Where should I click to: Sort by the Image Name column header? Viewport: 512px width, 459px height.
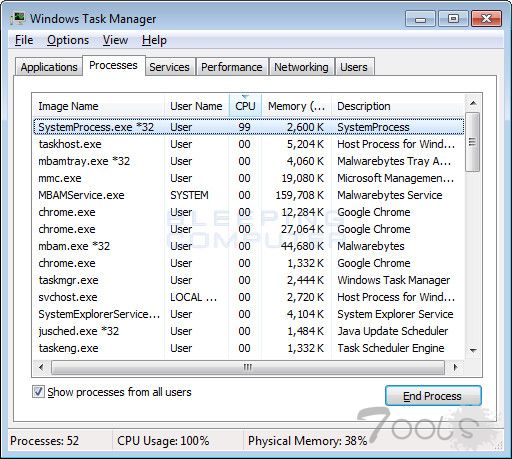pyautogui.click(x=98, y=106)
